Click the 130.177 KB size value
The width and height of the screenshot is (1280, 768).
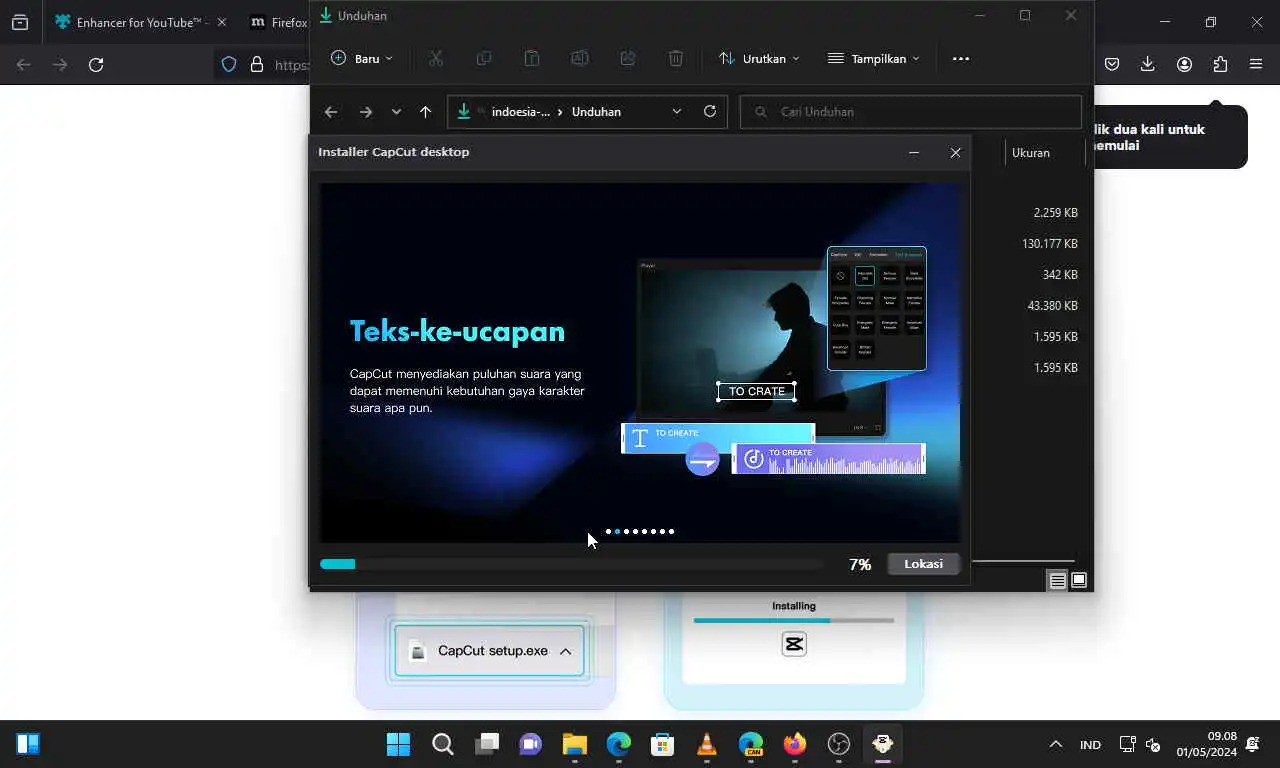pyautogui.click(x=1049, y=244)
